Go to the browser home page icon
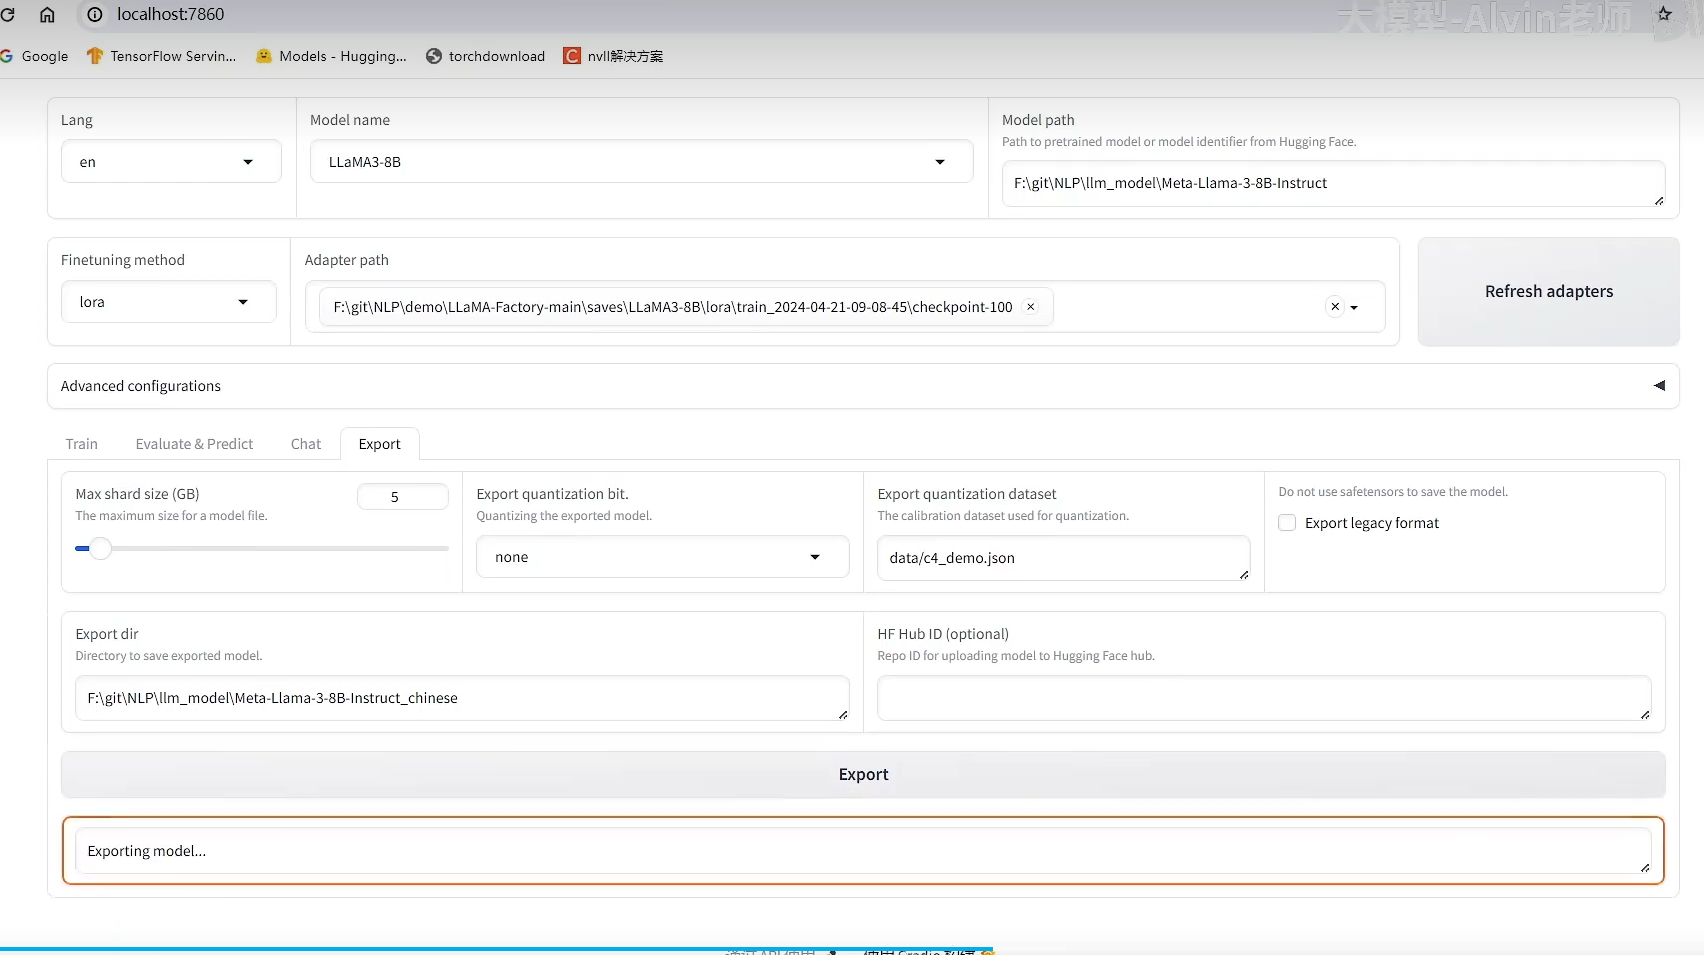Viewport: 1704px width, 955px height. (x=47, y=14)
